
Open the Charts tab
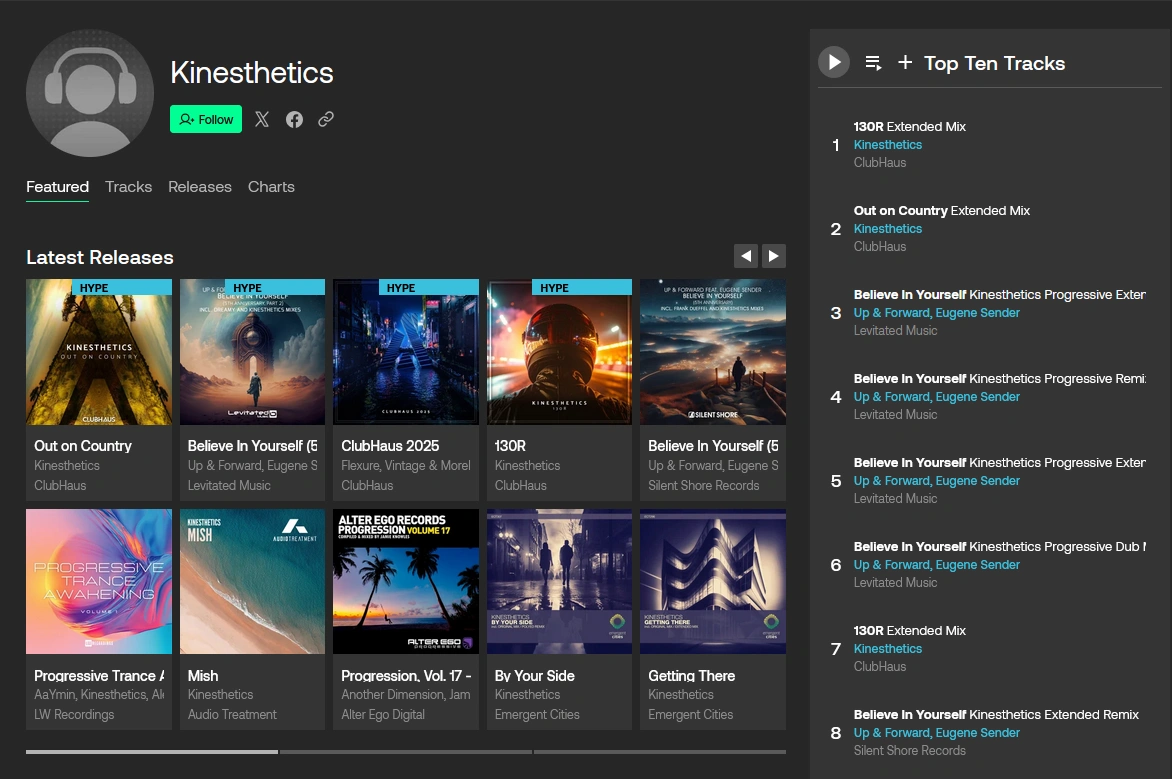pyautogui.click(x=271, y=187)
